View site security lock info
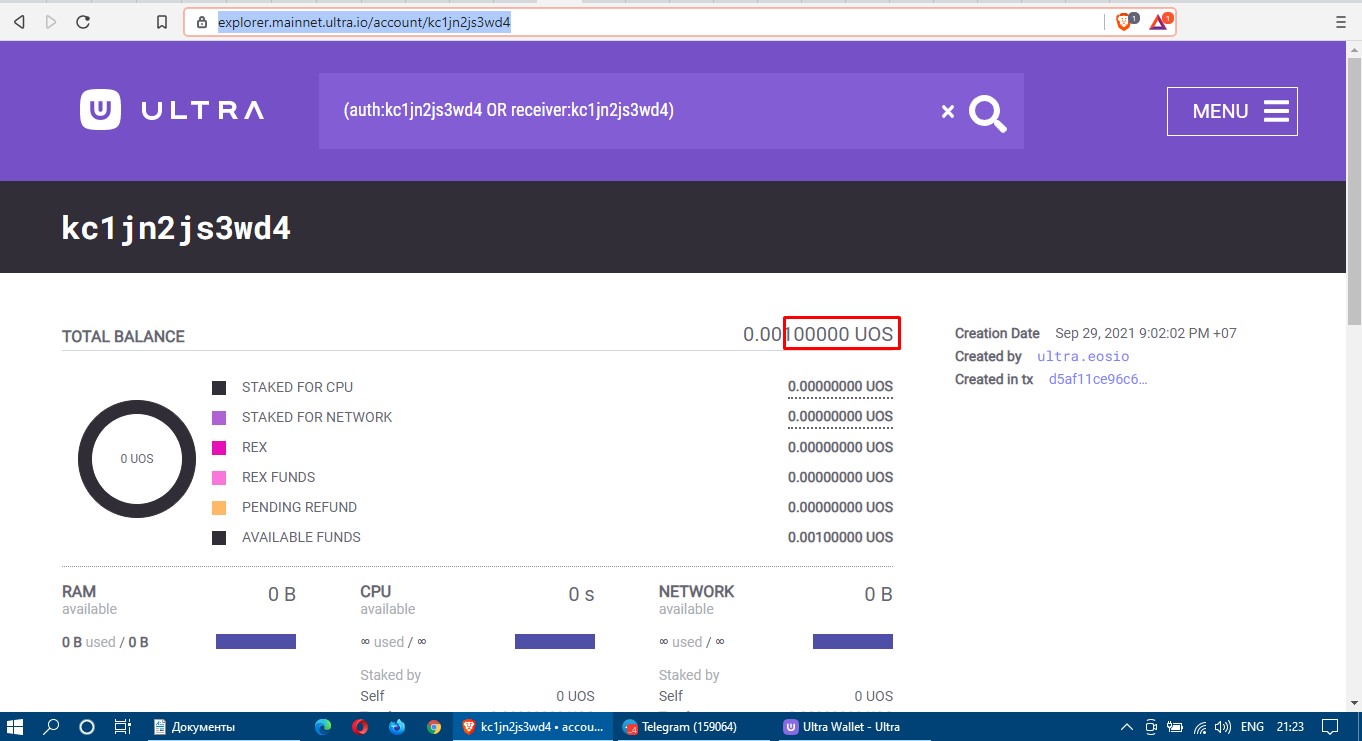This screenshot has width=1362, height=741. click(201, 22)
